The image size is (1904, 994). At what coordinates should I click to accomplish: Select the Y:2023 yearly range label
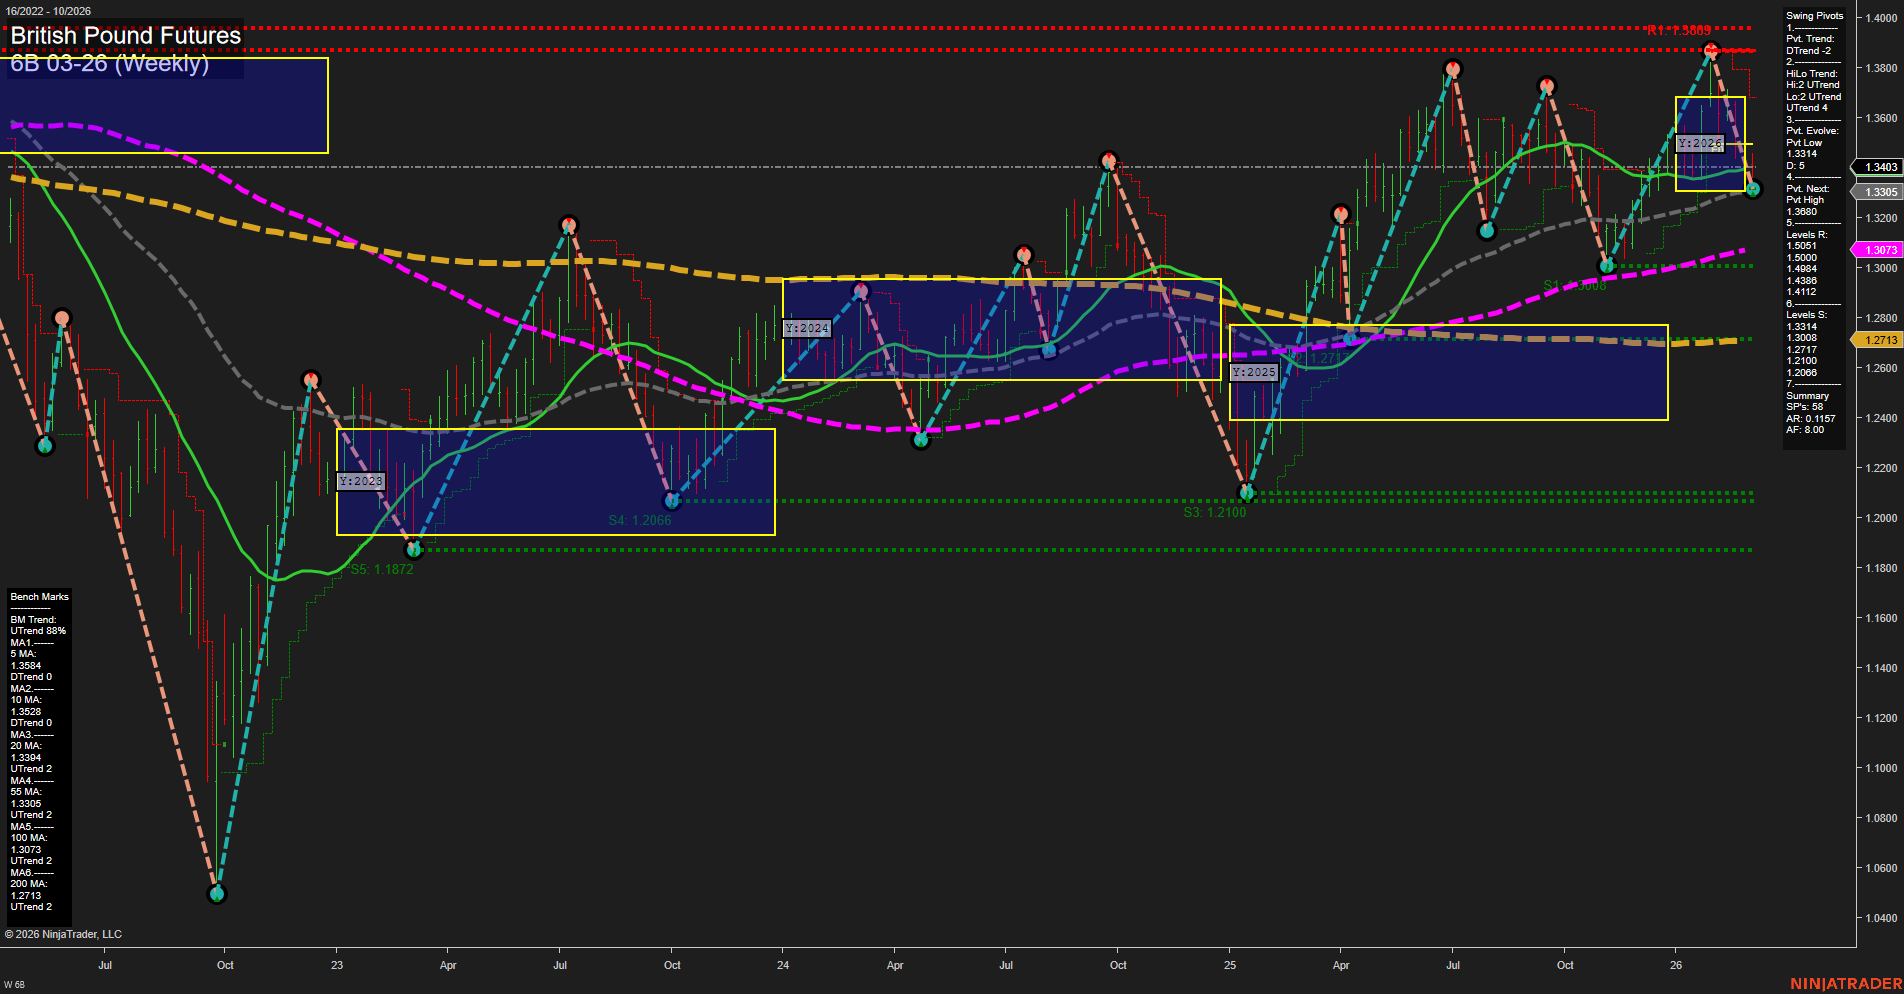point(362,481)
